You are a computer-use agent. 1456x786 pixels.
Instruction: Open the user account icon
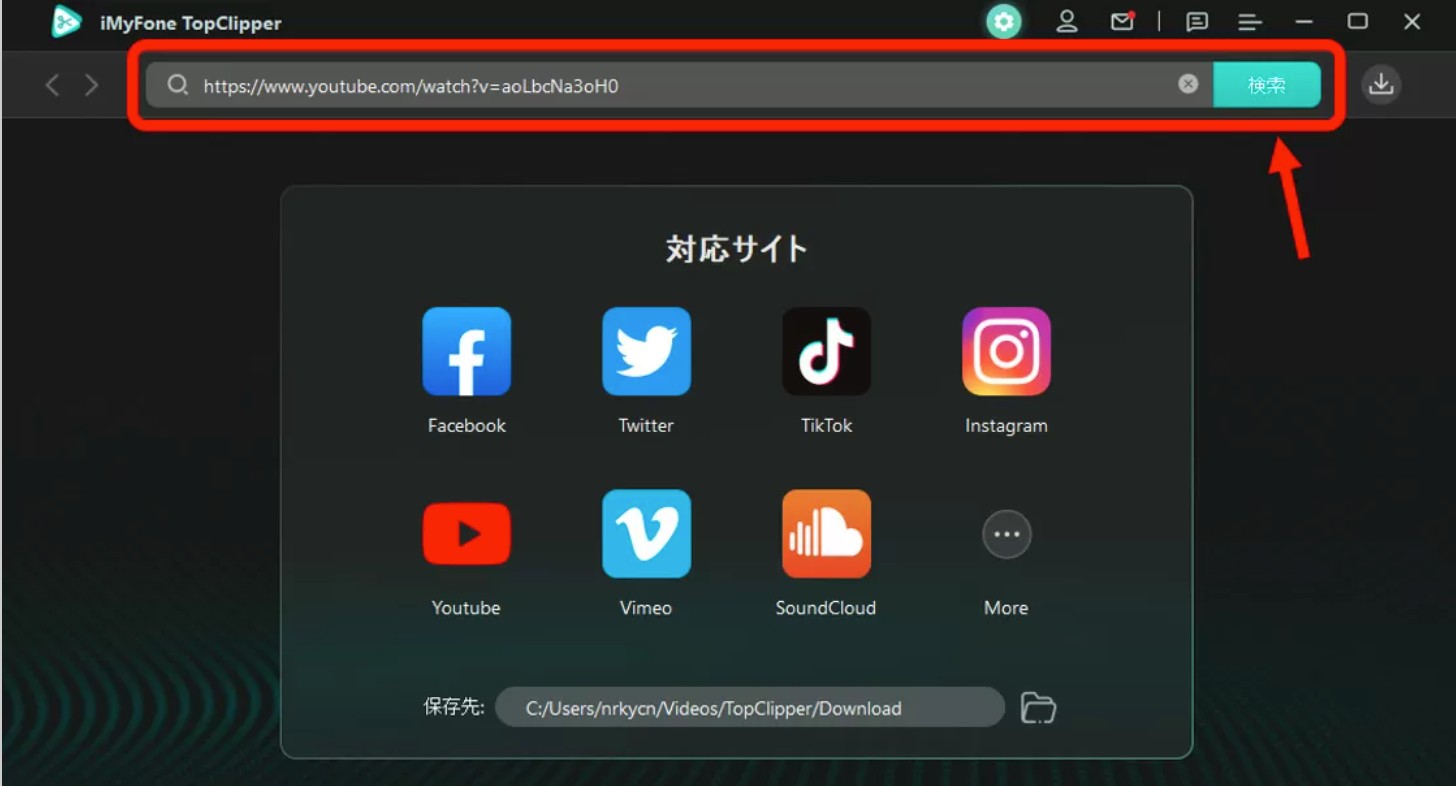(1067, 21)
